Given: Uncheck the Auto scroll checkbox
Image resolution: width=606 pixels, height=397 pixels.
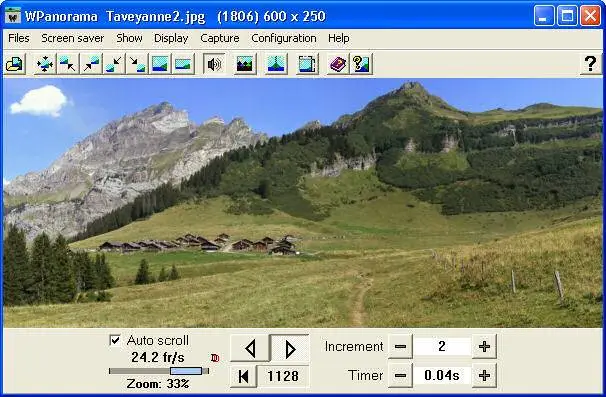Looking at the screenshot, I should point(115,340).
